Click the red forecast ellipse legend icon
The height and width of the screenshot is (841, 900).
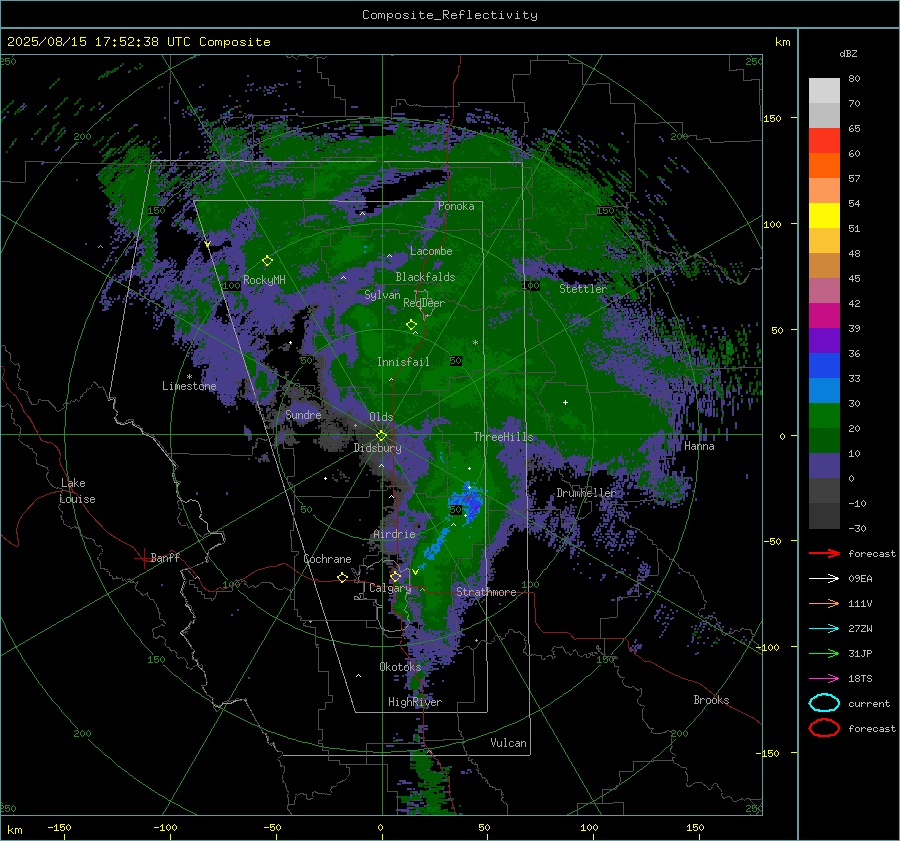[x=824, y=728]
